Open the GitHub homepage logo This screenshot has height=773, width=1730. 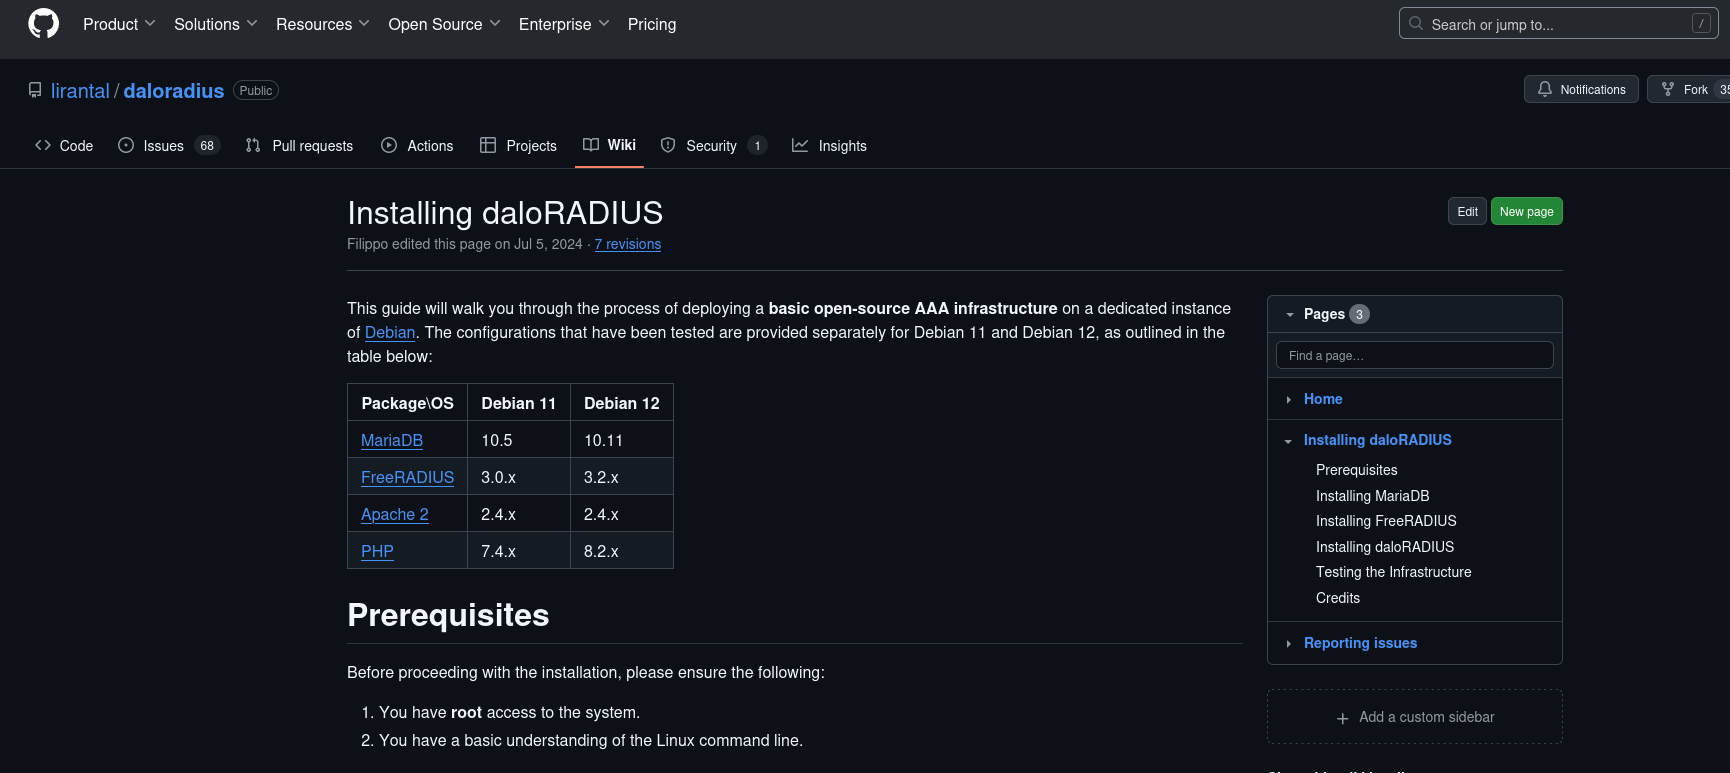click(x=44, y=23)
